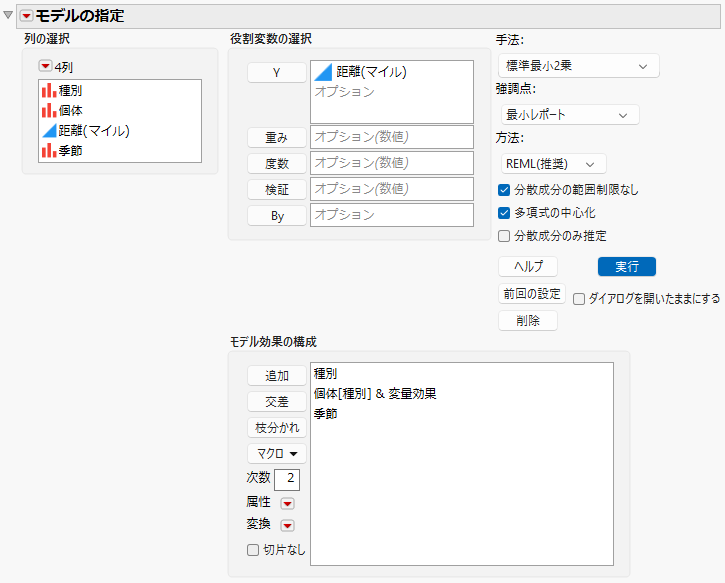Viewport: 725px width, 583px height.
Task: Select the 種別 effect in model effects
Action: click(325, 374)
